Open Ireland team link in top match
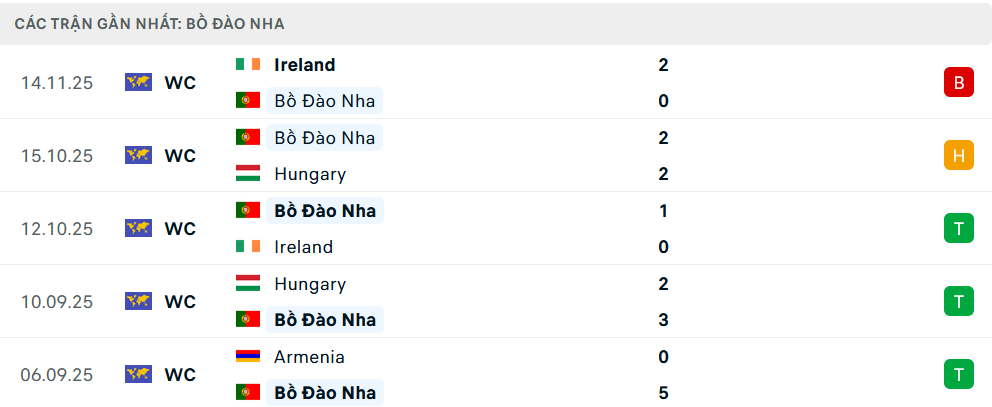The image size is (992, 407). [x=305, y=65]
